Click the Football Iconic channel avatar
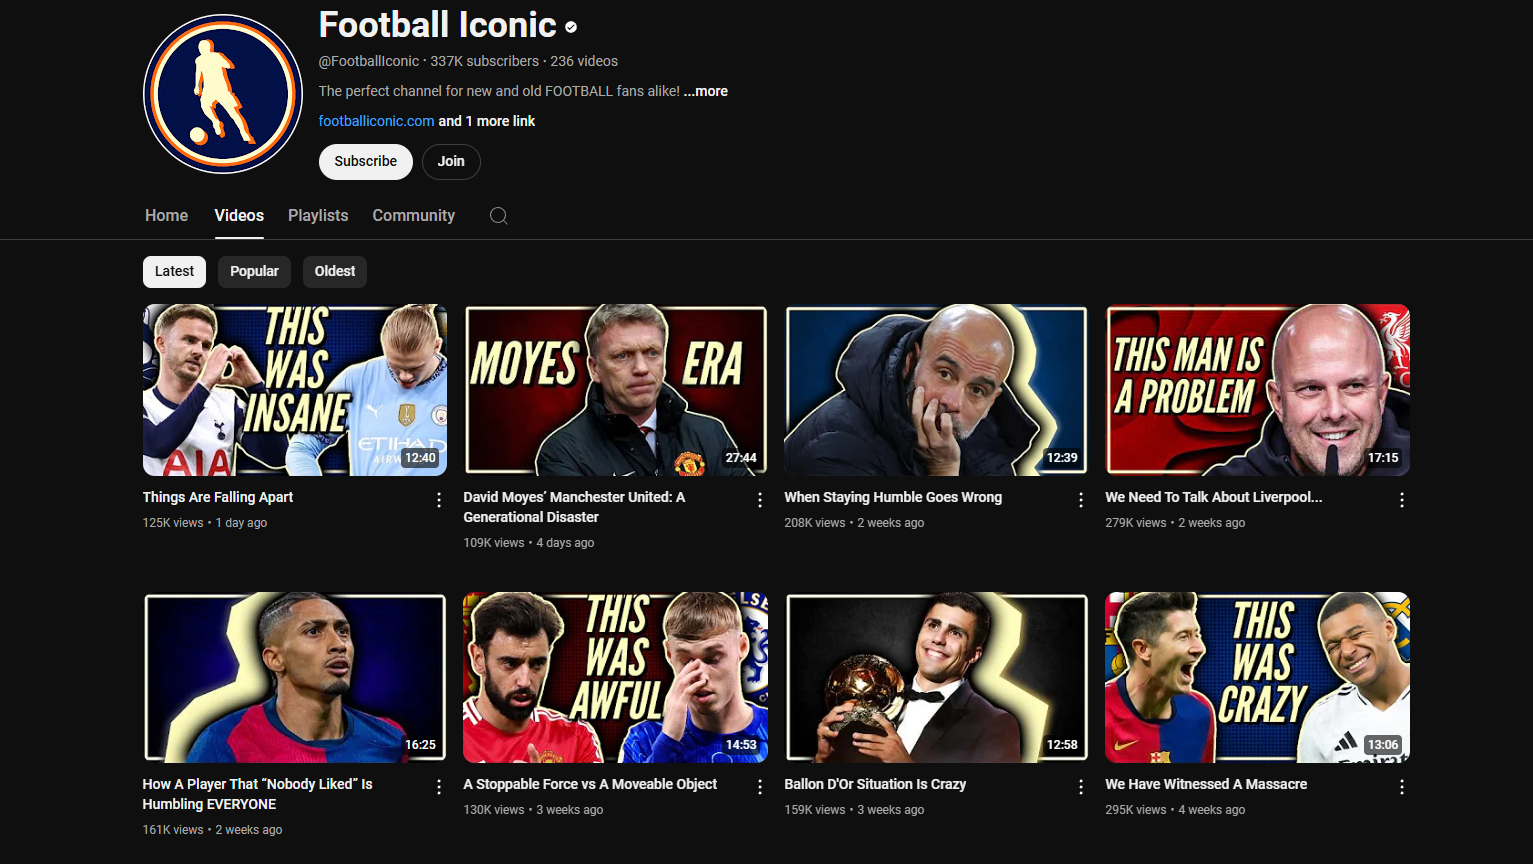1533x864 pixels. (x=223, y=94)
